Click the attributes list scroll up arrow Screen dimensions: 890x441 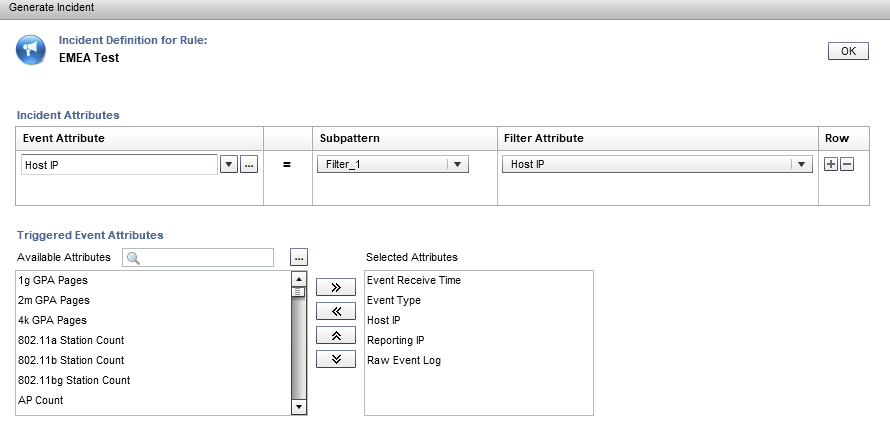point(299,279)
